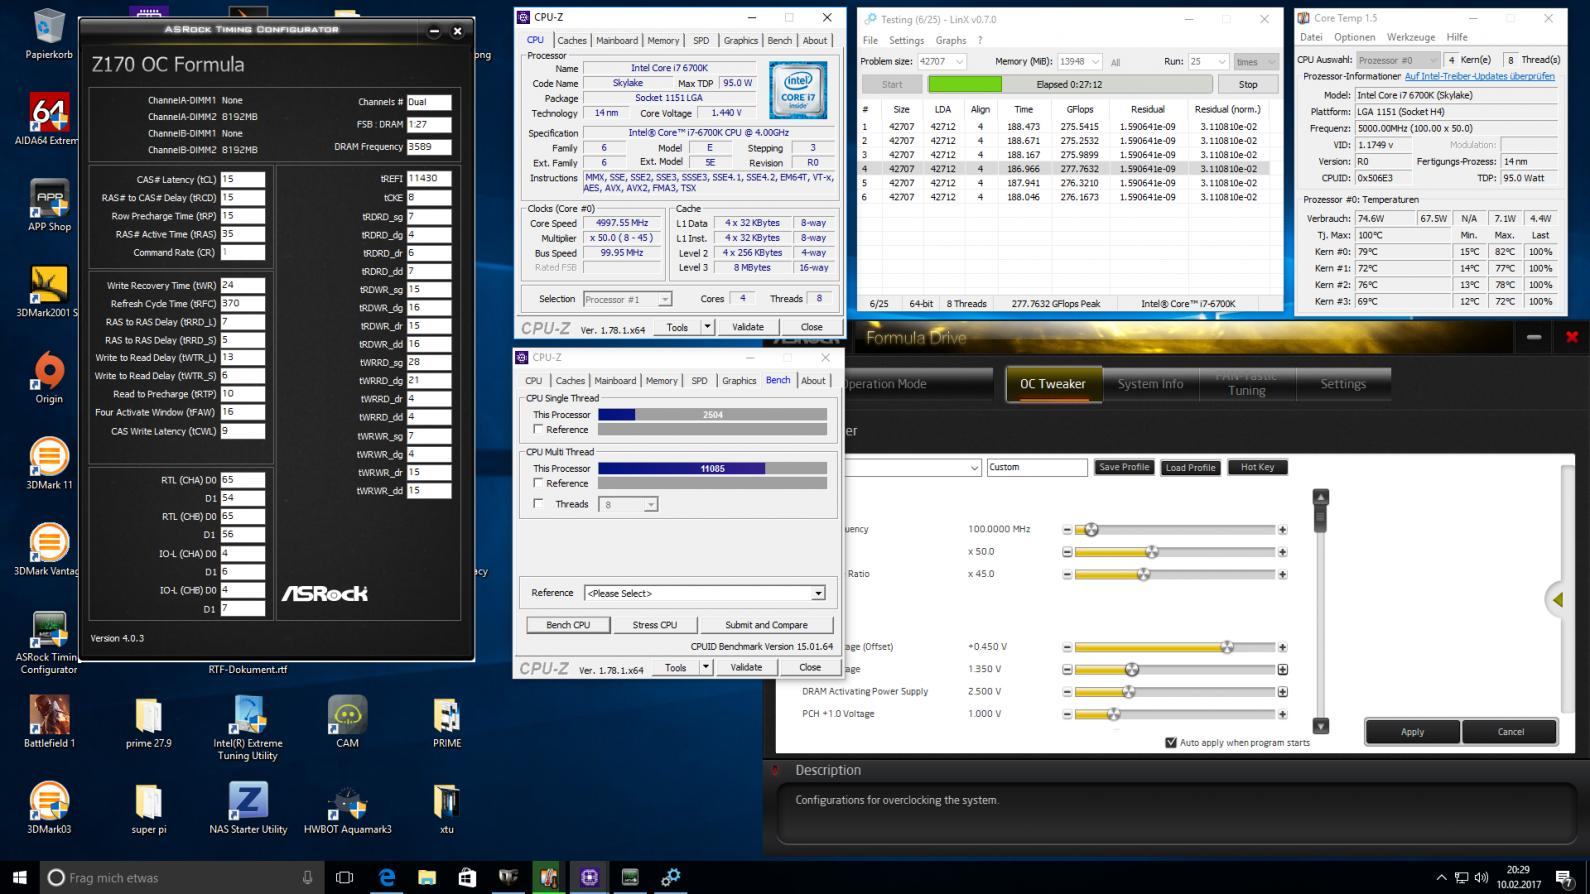Viewport: 1590px width, 894px height.
Task: Open the prime 27.9 folder
Action: tap(148, 721)
